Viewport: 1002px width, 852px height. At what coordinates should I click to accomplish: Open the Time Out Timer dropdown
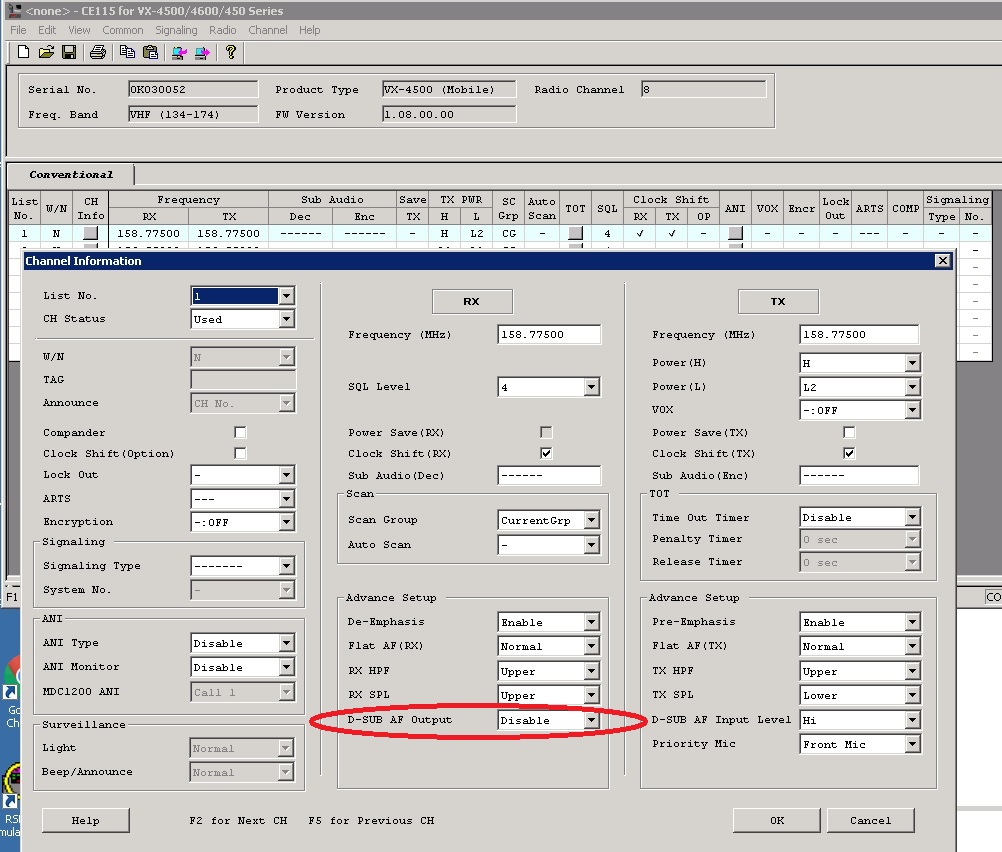click(913, 517)
